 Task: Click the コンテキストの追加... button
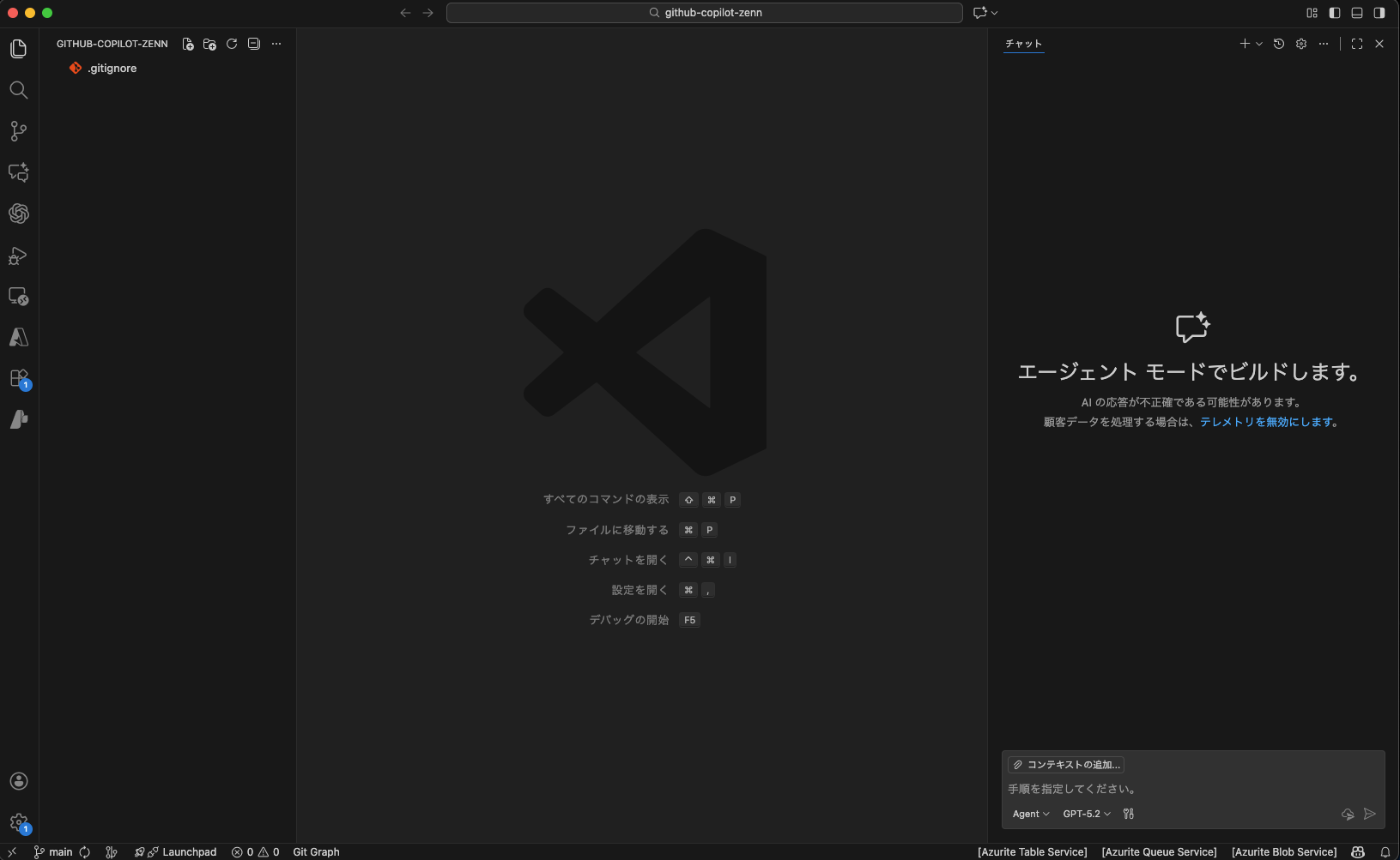coord(1066,765)
